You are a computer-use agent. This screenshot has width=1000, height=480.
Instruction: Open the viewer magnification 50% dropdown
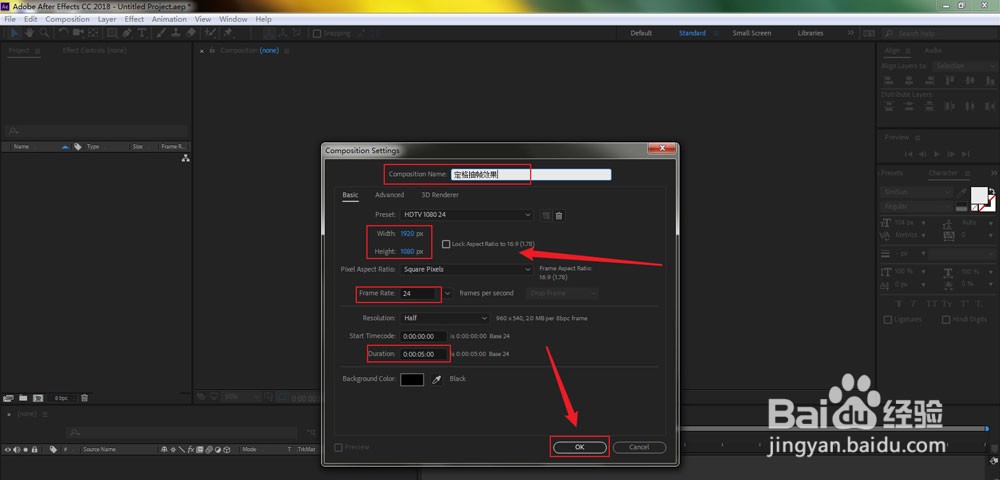(x=240, y=397)
